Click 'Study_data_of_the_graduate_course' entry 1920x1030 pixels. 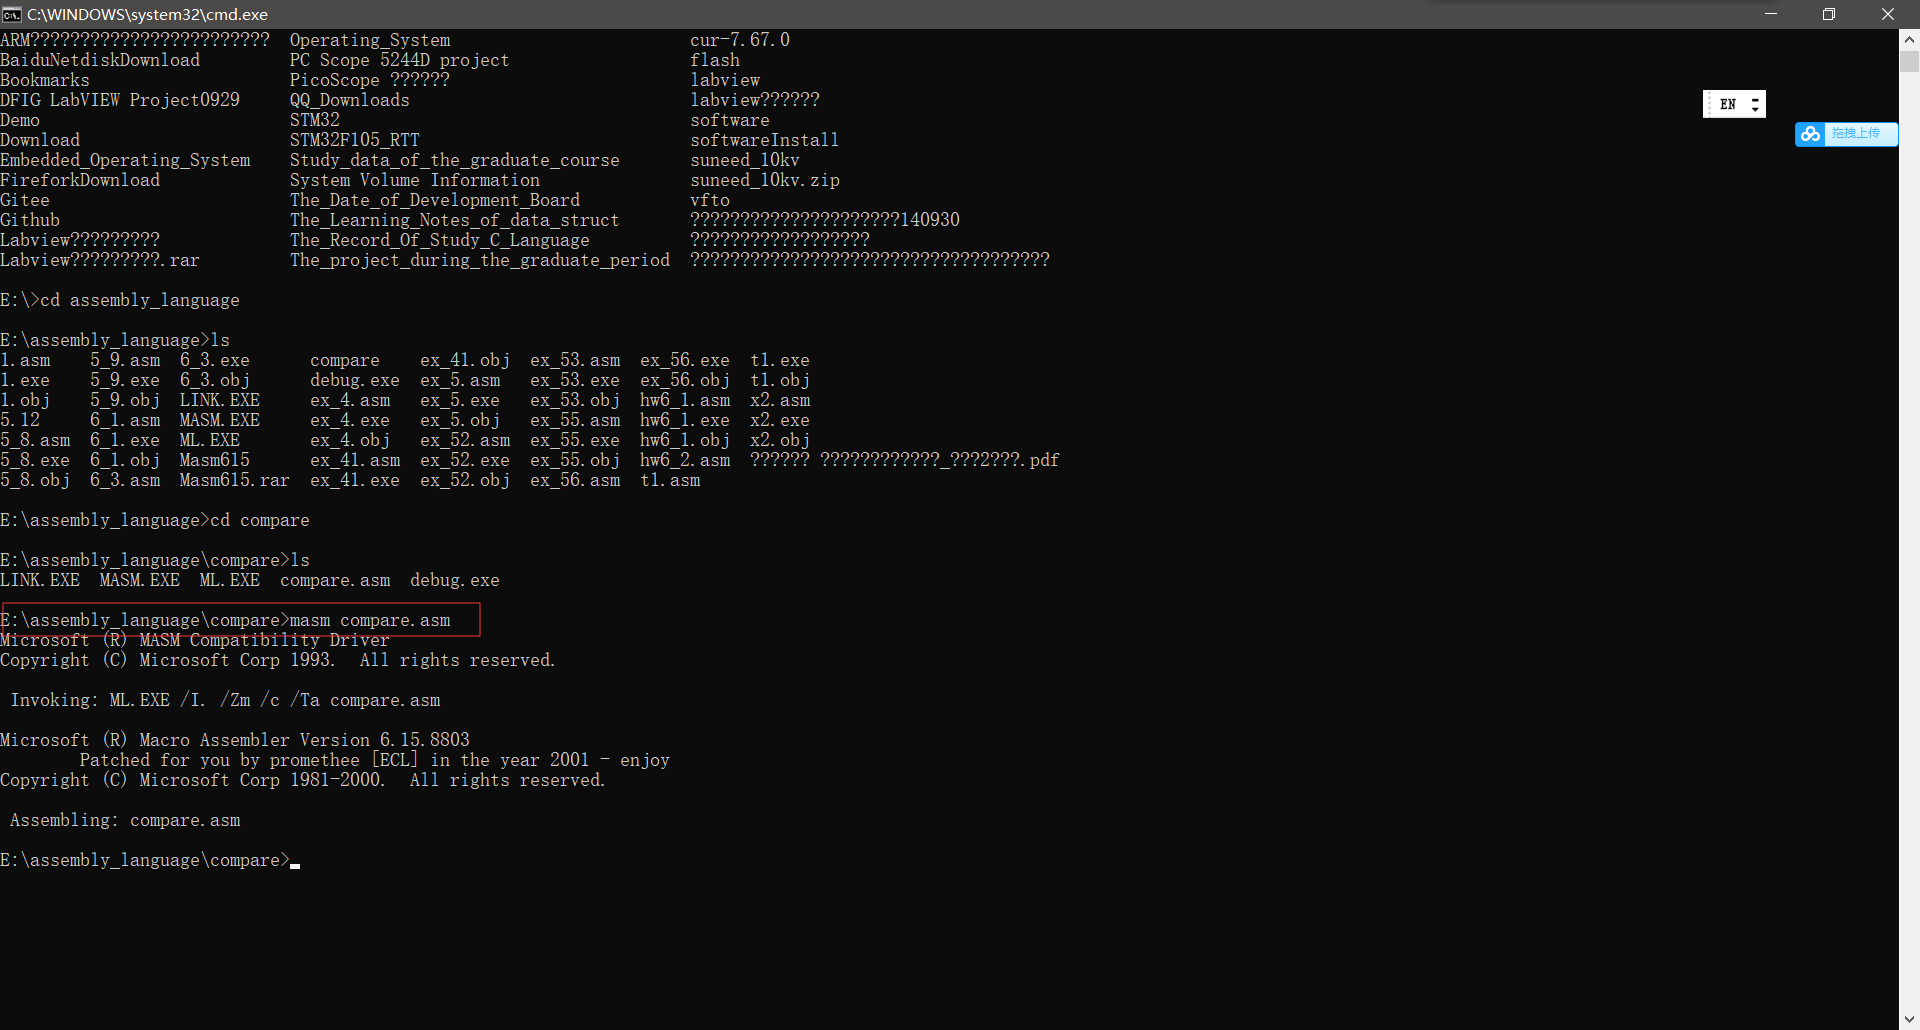455,160
